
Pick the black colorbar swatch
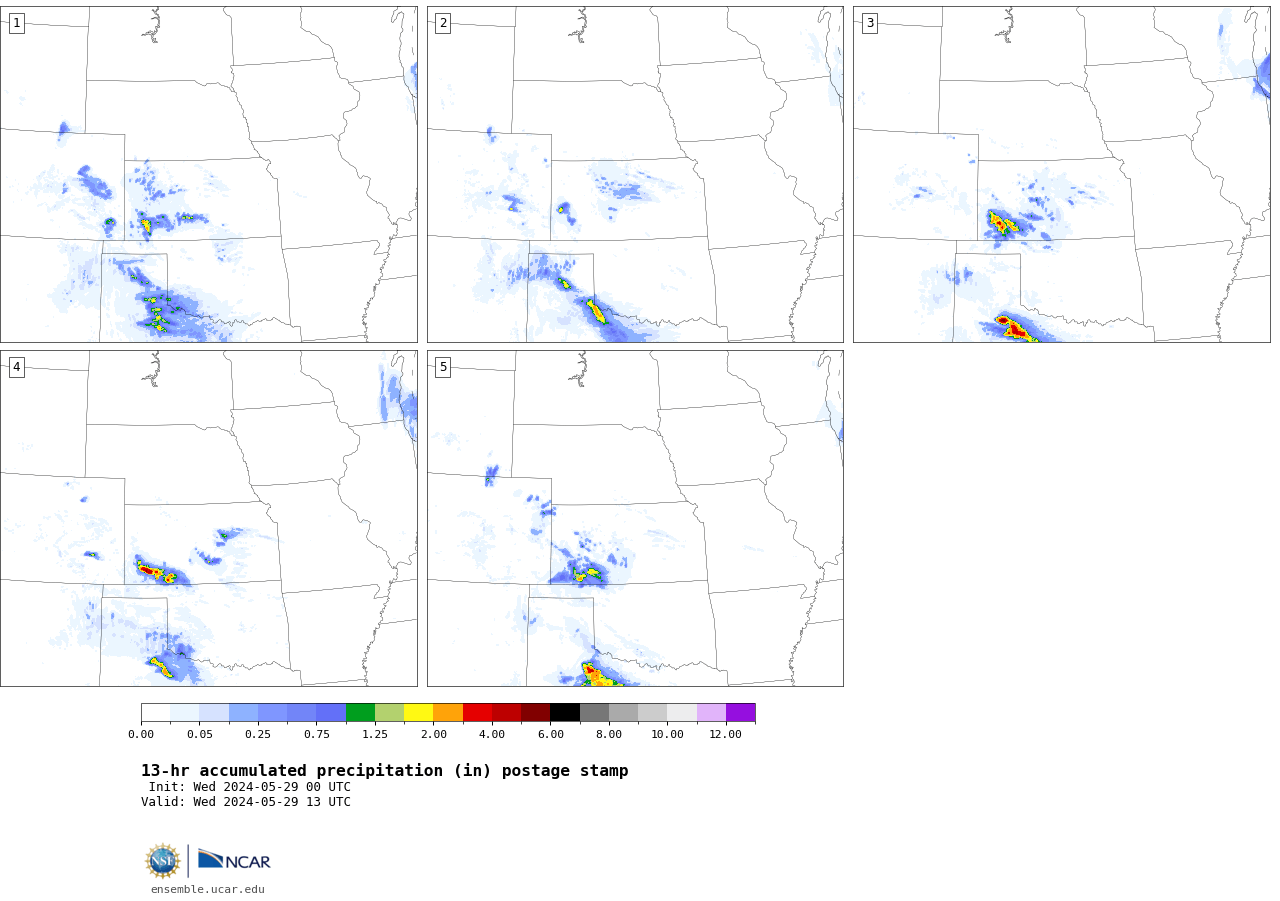[x=565, y=713]
